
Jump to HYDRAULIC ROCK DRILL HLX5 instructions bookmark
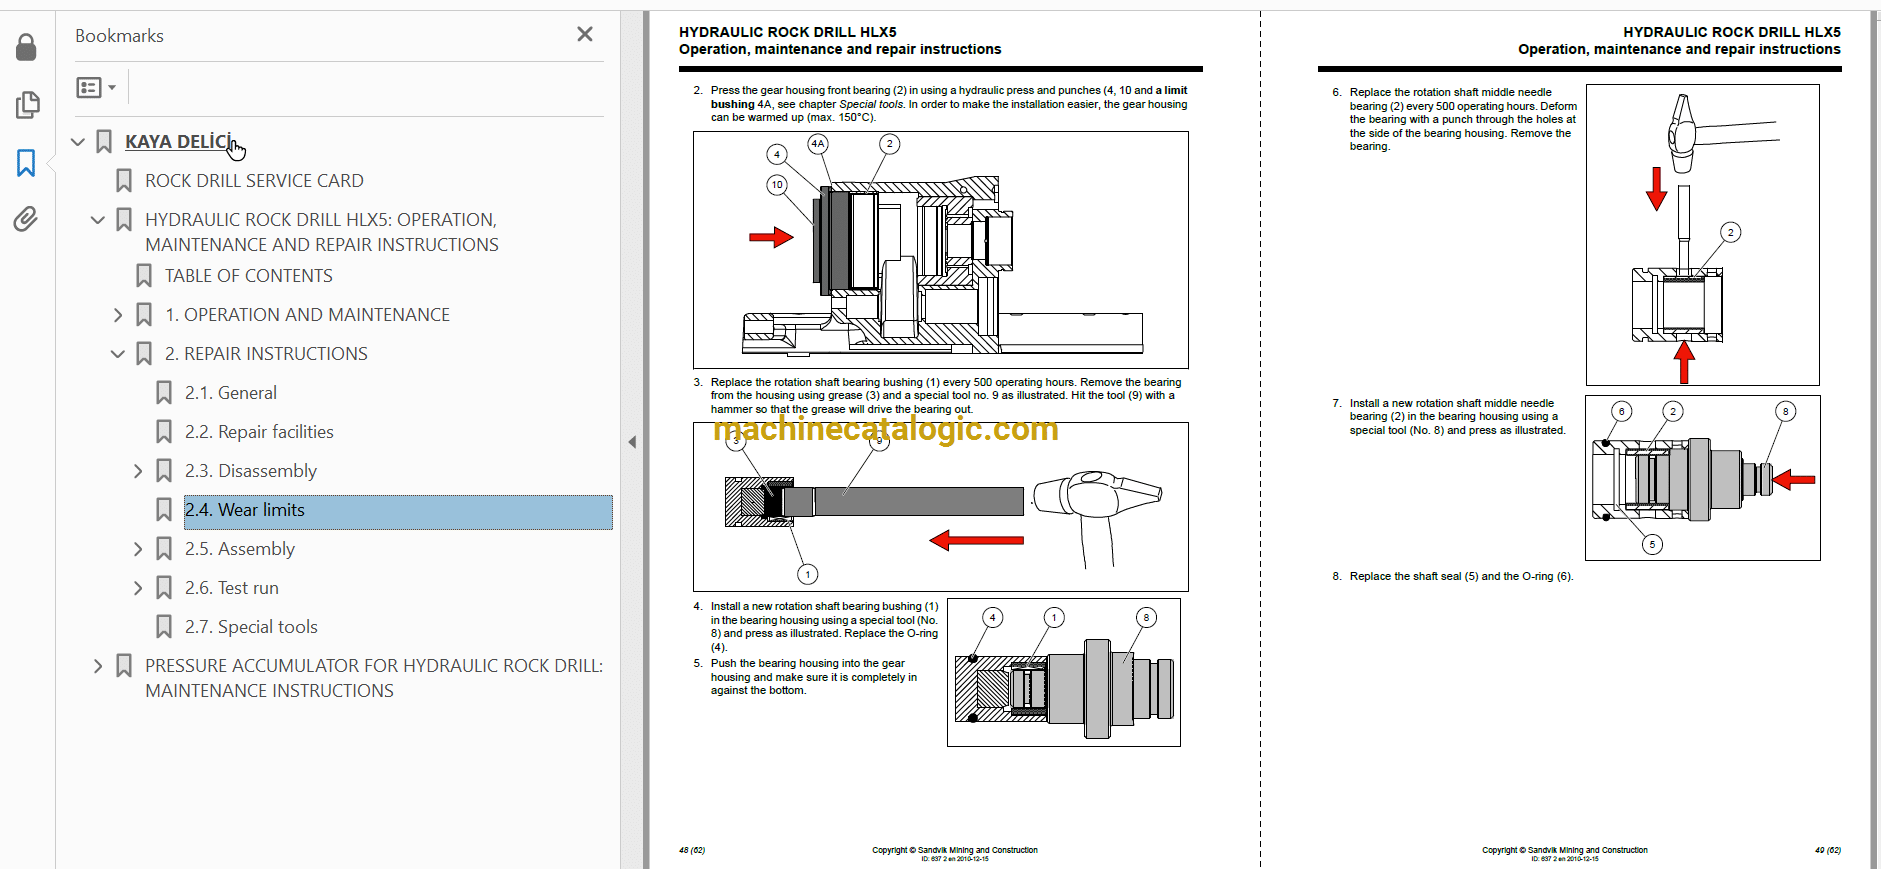click(322, 232)
